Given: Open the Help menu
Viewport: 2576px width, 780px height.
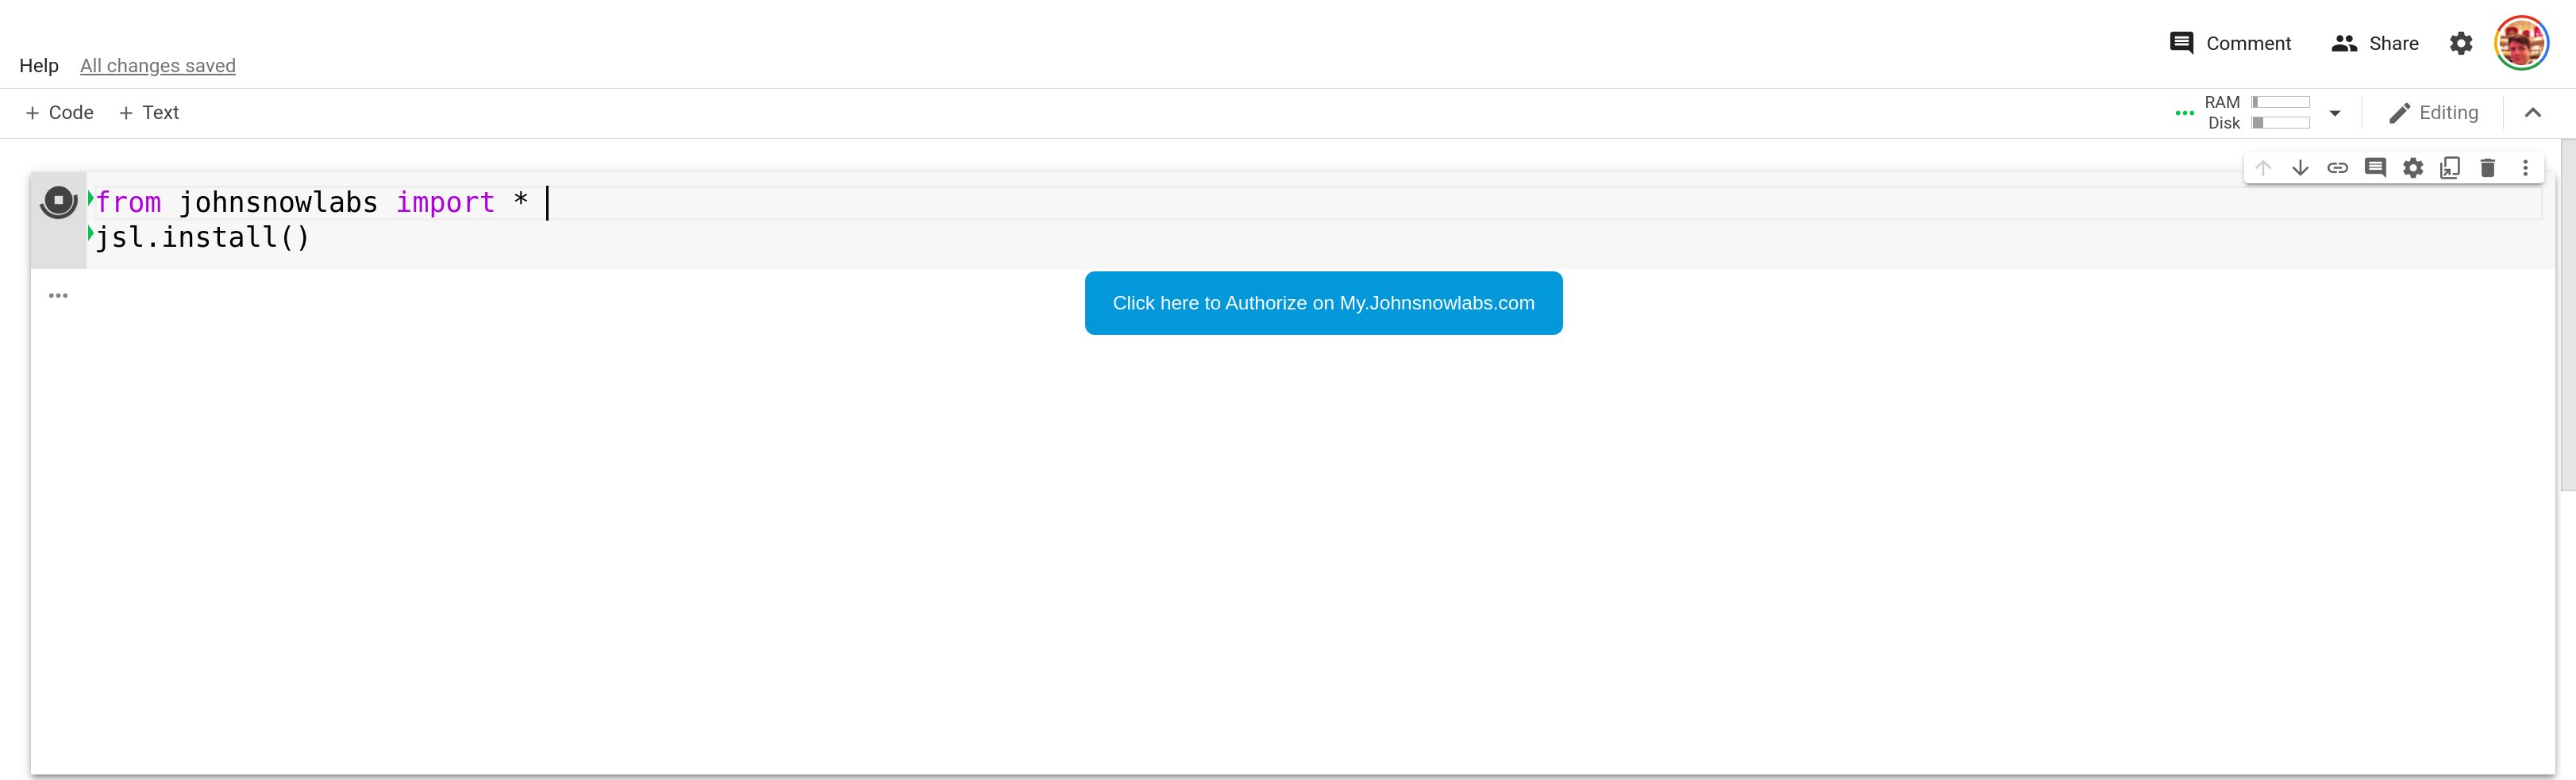Looking at the screenshot, I should [x=39, y=66].
